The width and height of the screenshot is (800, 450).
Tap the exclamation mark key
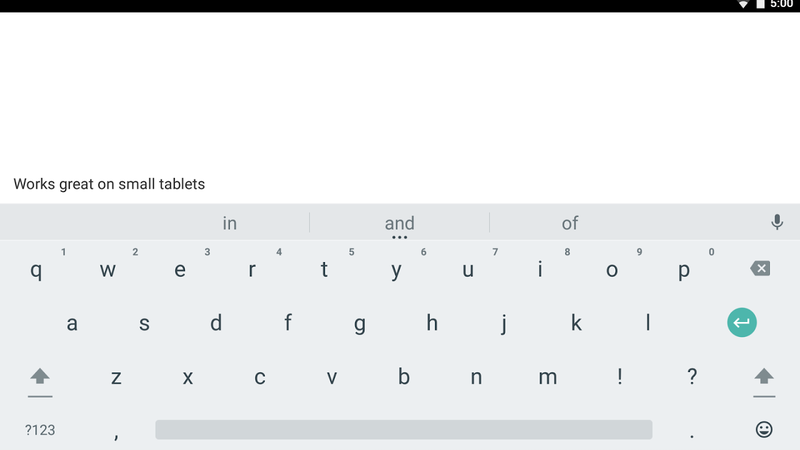pyautogui.click(x=620, y=377)
